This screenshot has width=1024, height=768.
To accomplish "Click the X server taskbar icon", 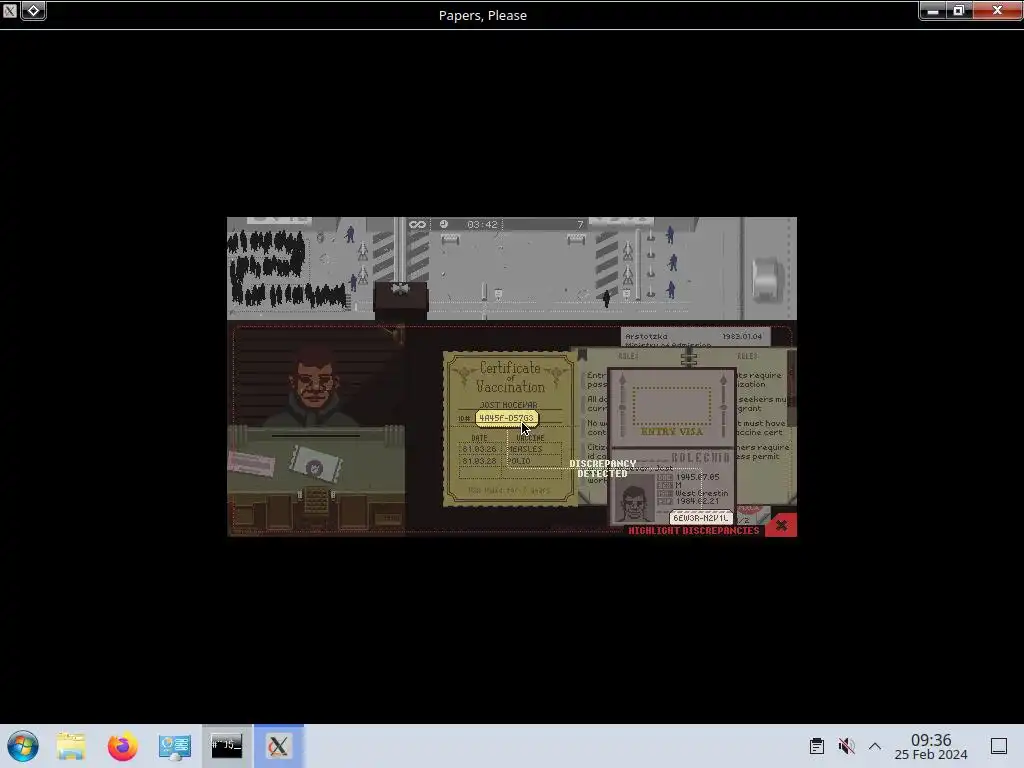I will [x=278, y=746].
